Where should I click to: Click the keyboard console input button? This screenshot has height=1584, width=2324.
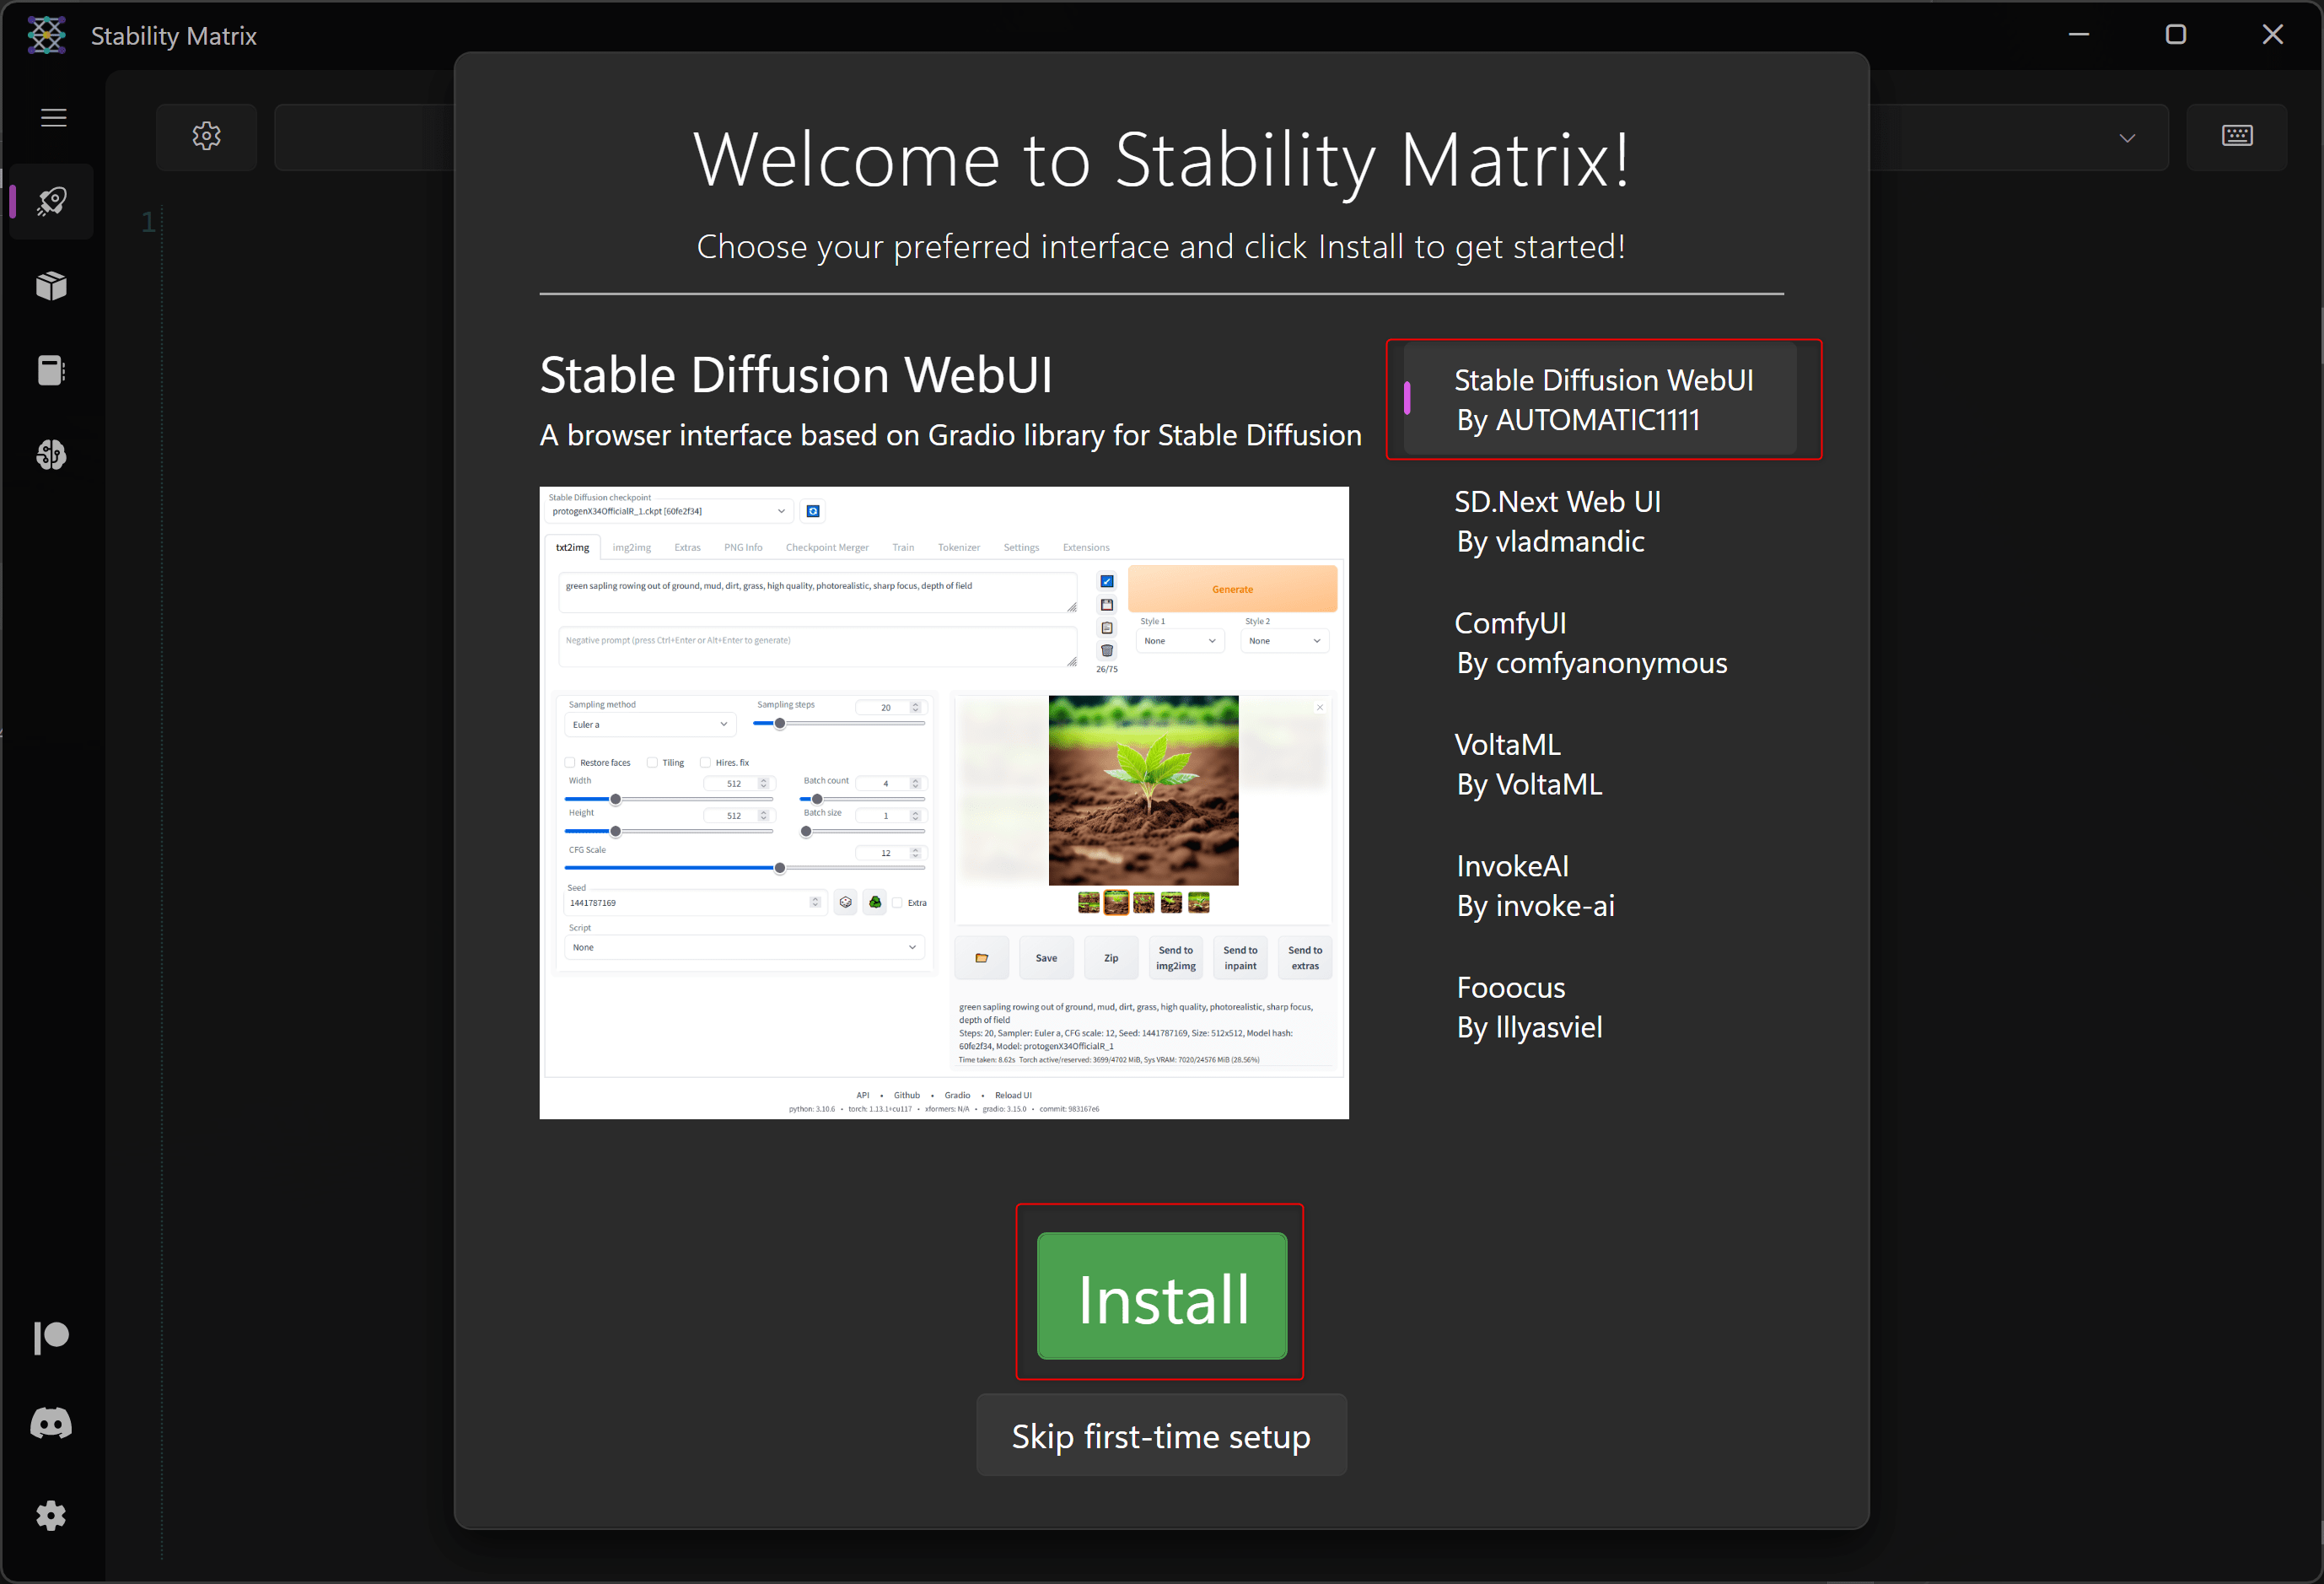click(x=2236, y=136)
